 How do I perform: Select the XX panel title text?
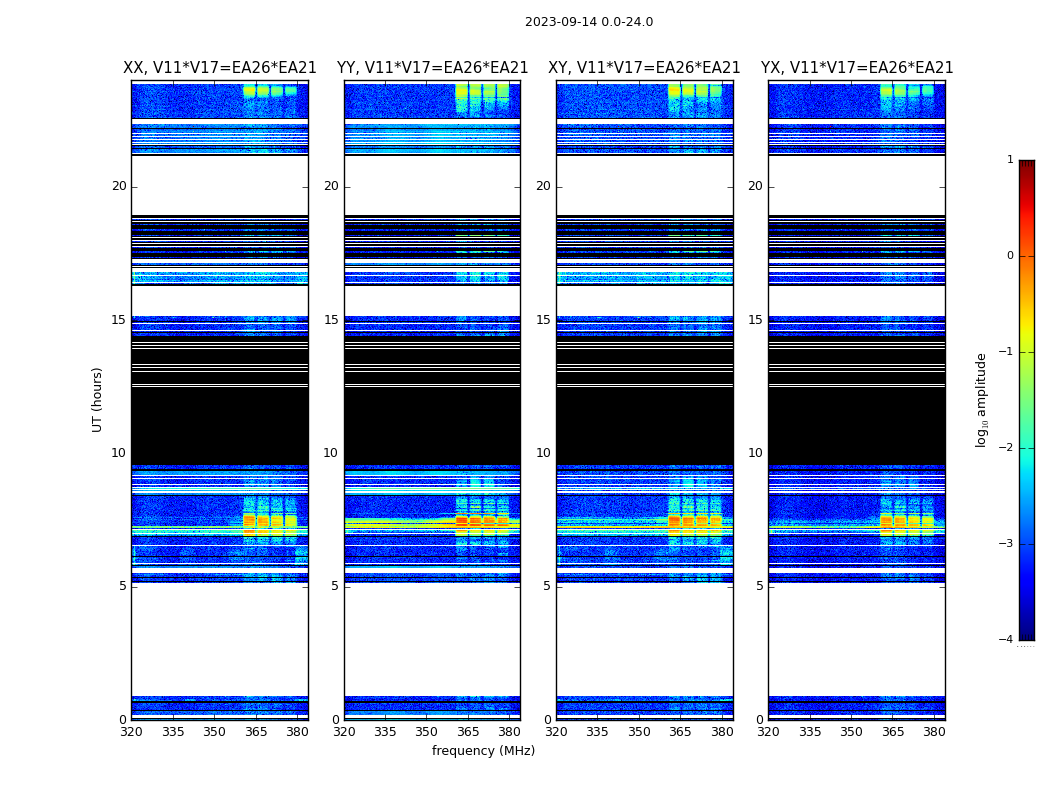click(219, 68)
